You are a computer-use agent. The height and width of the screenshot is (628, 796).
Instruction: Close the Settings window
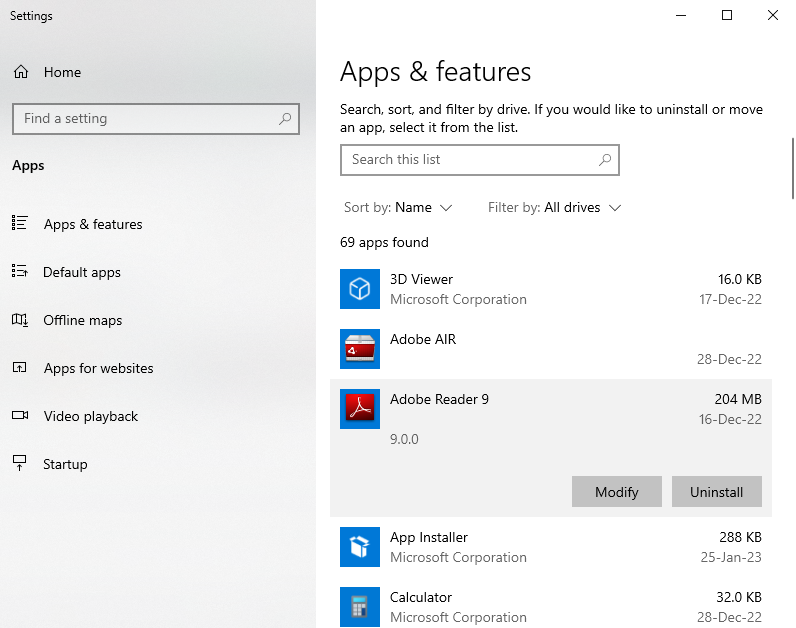[x=773, y=15]
